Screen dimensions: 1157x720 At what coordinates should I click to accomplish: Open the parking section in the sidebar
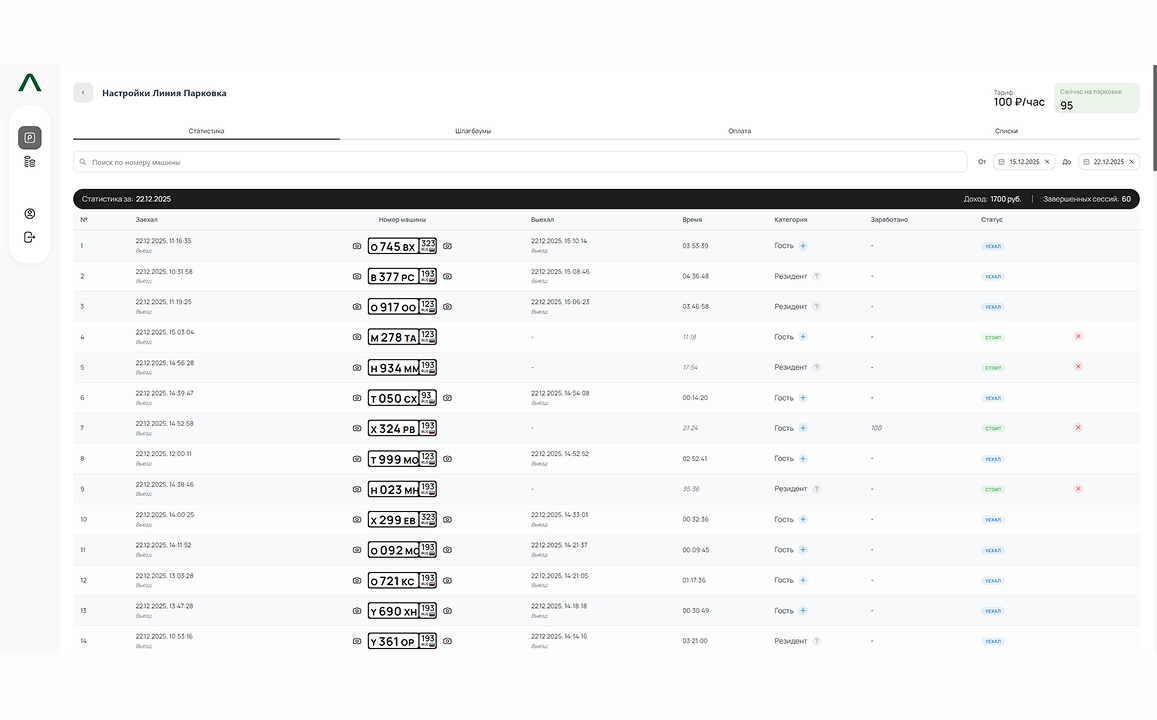coord(29,138)
